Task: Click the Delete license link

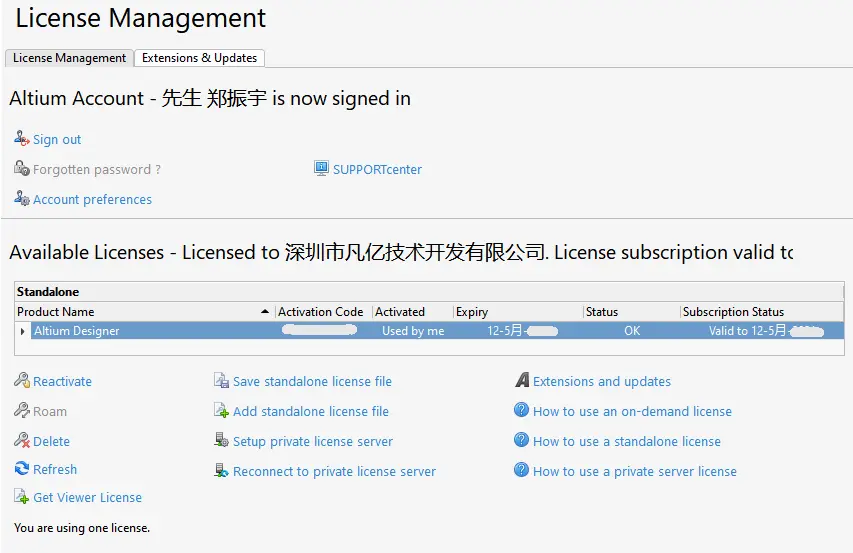Action: [x=52, y=442]
